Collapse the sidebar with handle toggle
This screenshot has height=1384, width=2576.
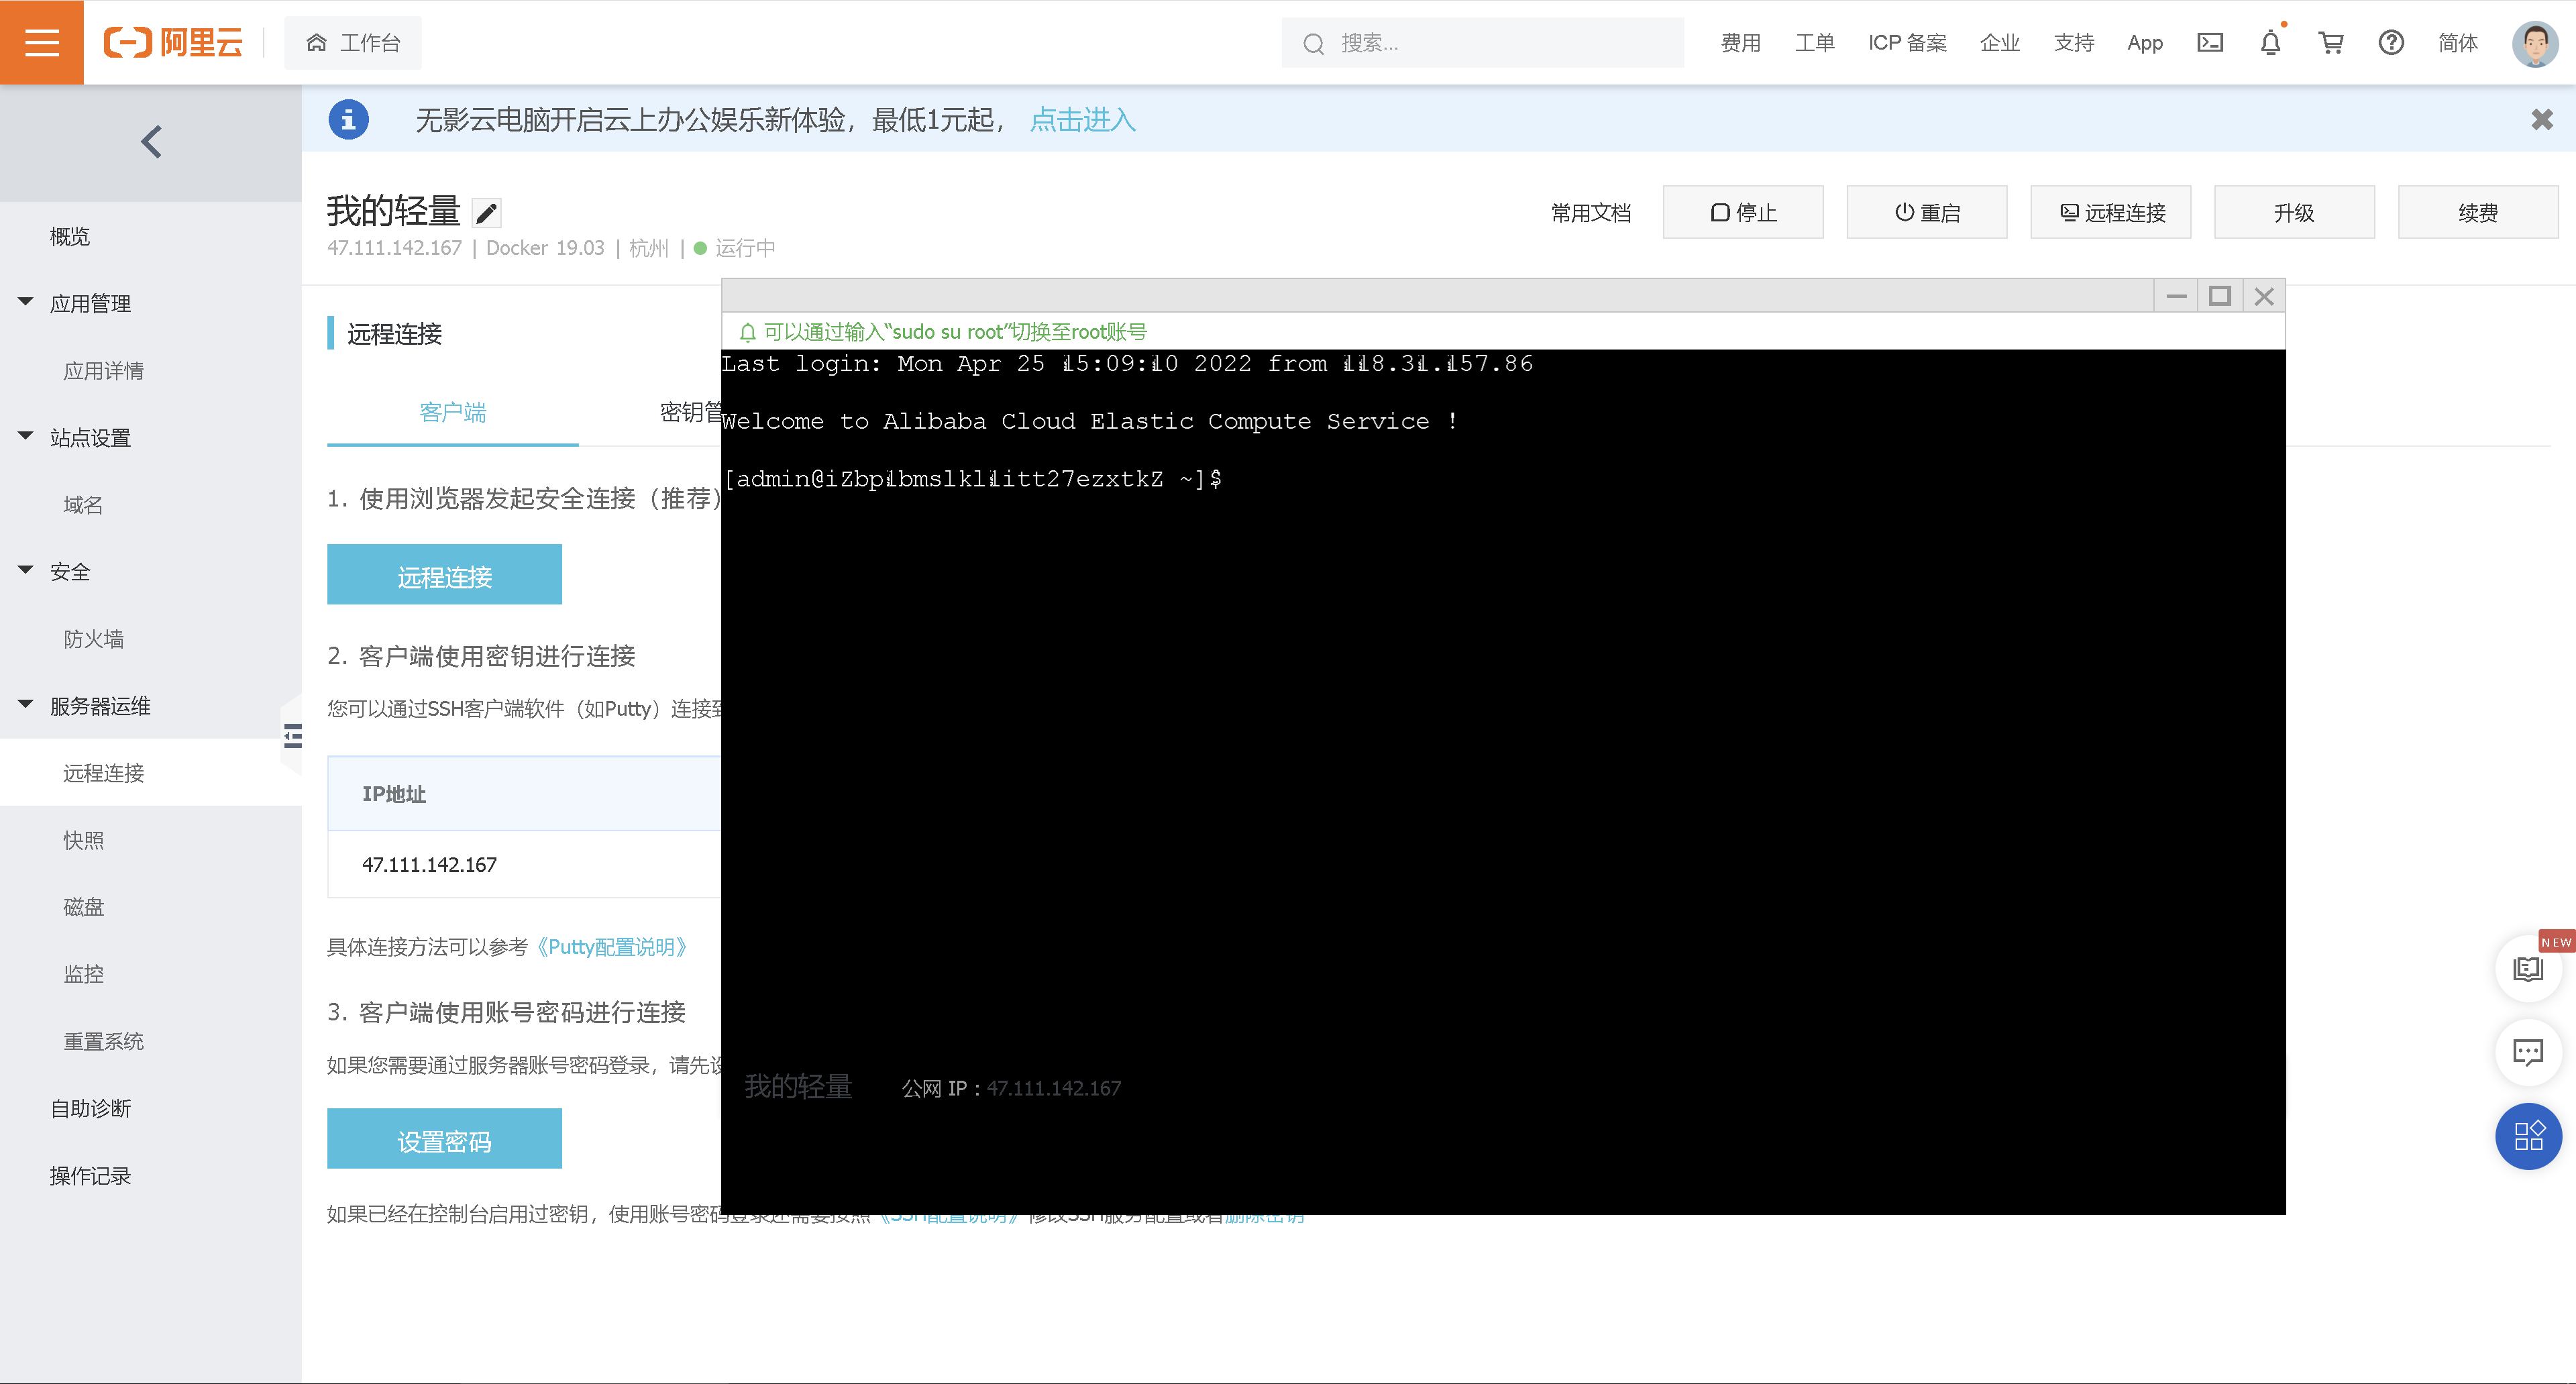293,737
